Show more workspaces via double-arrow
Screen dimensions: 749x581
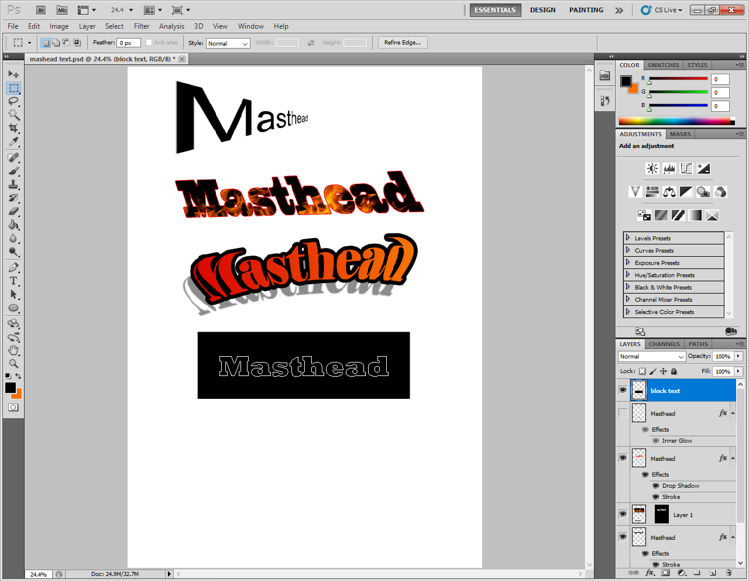point(619,10)
